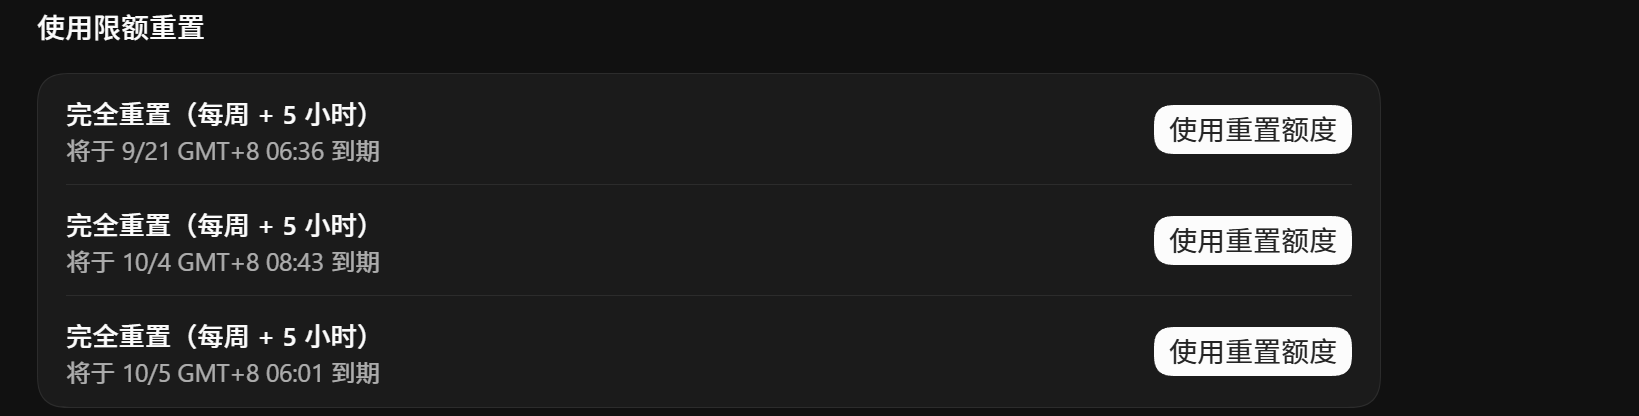Select the 使用限额重置 section heading
Screen dimensions: 1639x416
point(121,28)
